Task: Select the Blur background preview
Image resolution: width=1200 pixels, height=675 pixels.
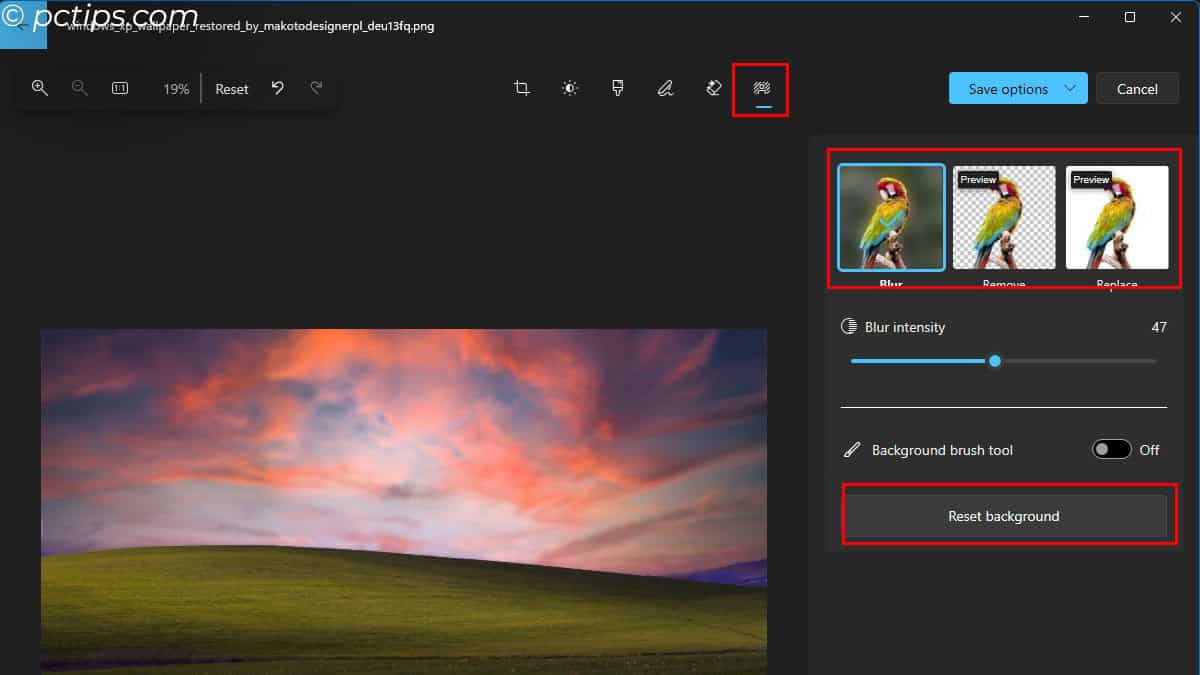Action: coord(890,216)
